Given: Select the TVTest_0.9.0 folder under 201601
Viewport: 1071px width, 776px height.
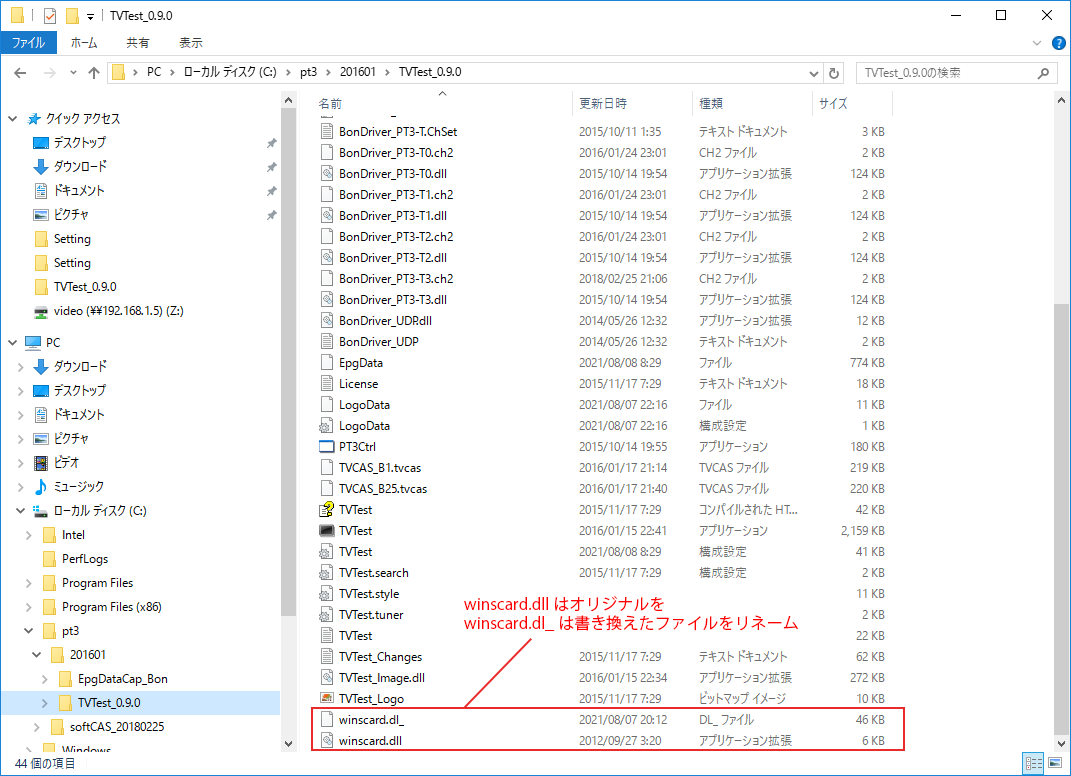Looking at the screenshot, I should [109, 703].
